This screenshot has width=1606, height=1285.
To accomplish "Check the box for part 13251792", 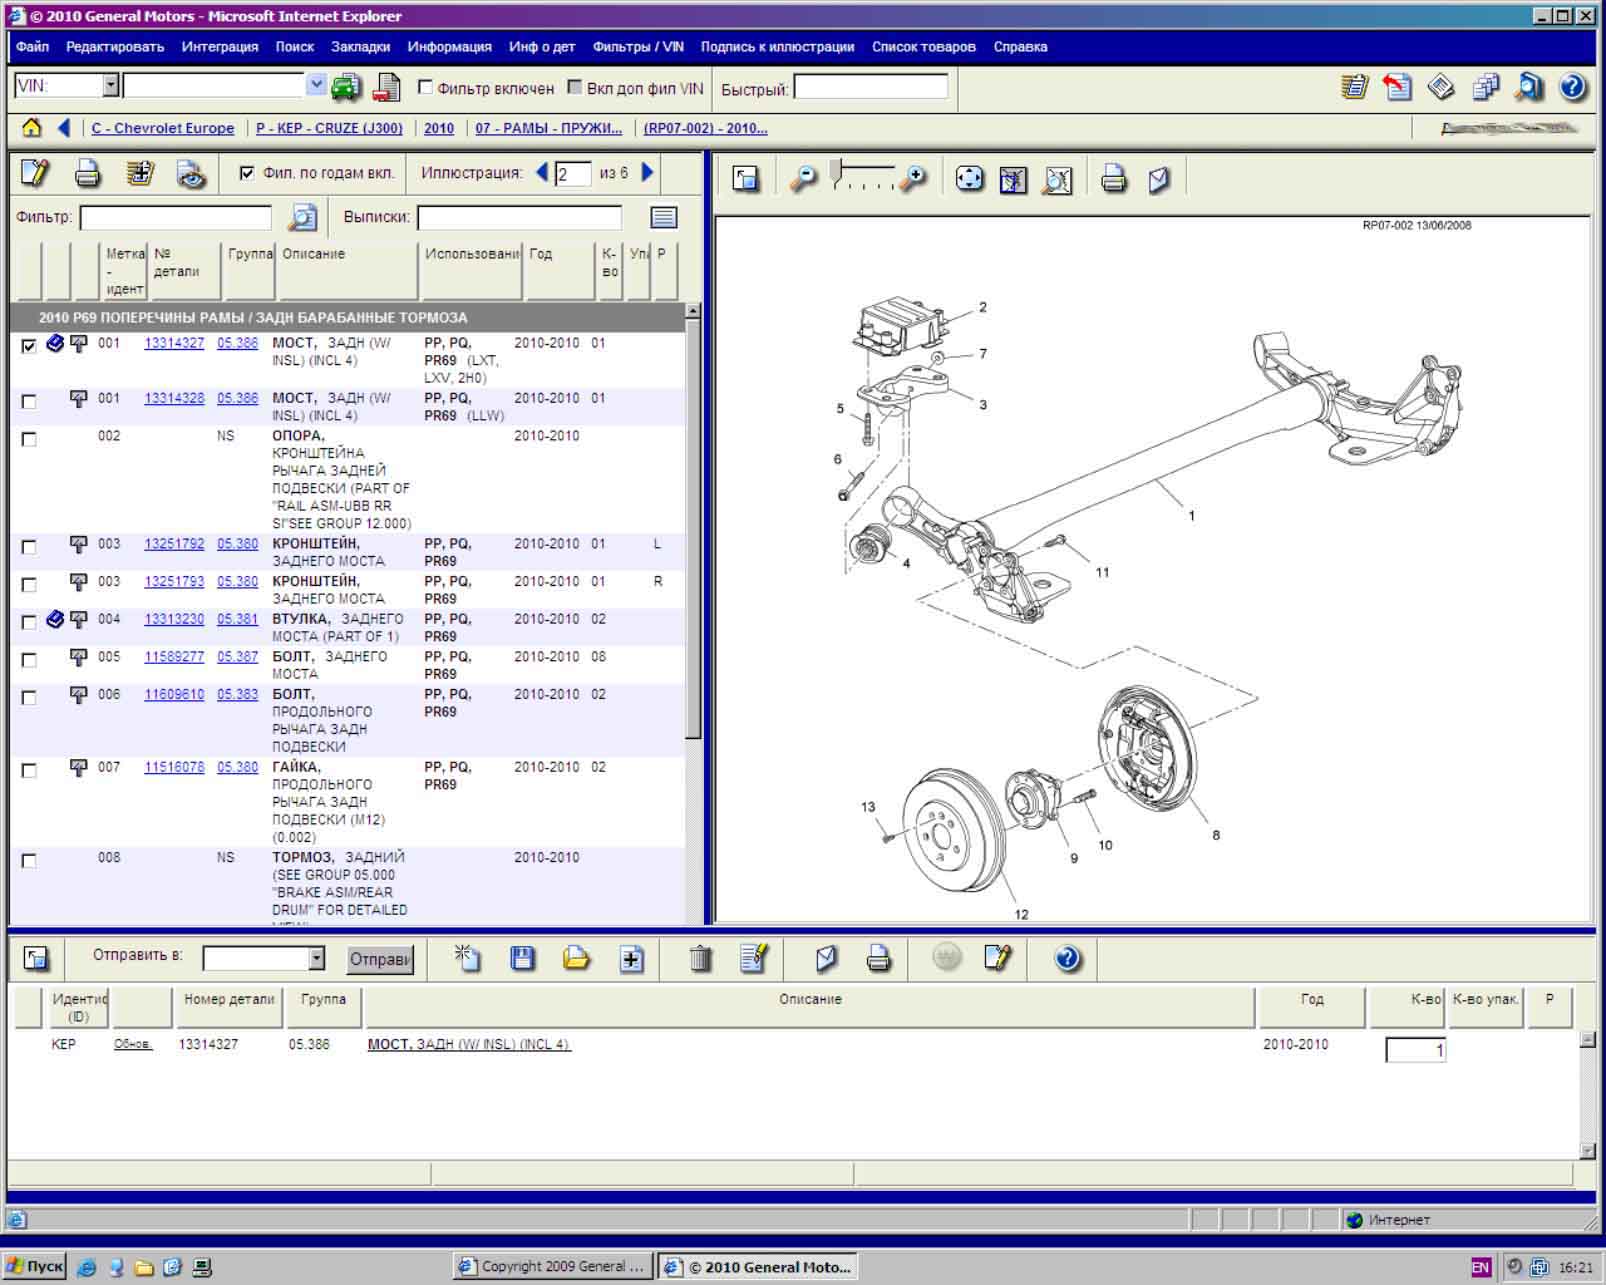I will (x=29, y=547).
